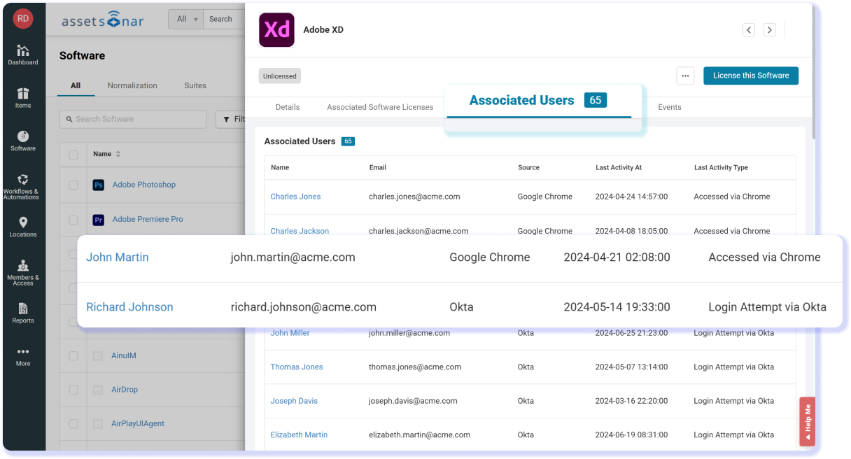The height and width of the screenshot is (459, 851).
Task: Open the Events tab
Action: coord(670,107)
